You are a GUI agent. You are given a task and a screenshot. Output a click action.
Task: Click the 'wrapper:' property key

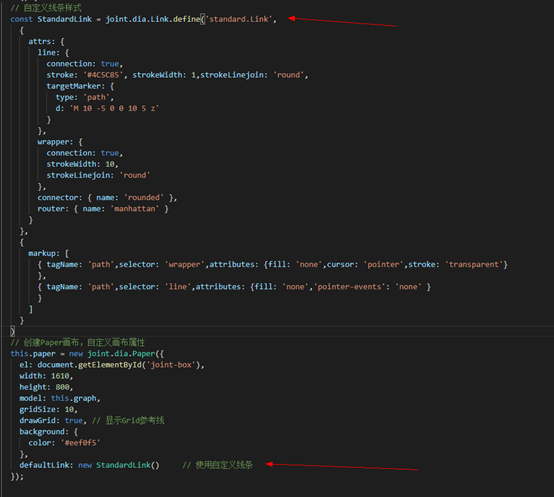pos(55,142)
